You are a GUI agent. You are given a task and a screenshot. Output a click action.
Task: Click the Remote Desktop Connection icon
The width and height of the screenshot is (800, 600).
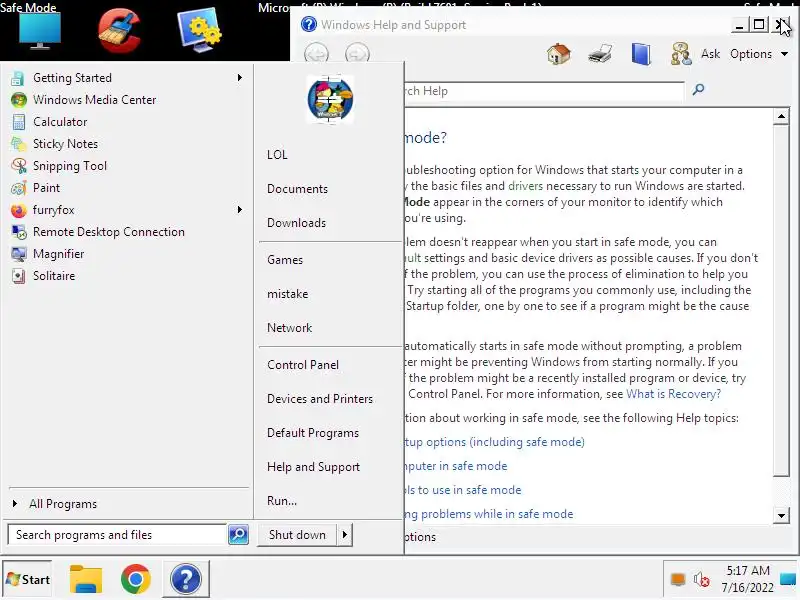click(18, 232)
